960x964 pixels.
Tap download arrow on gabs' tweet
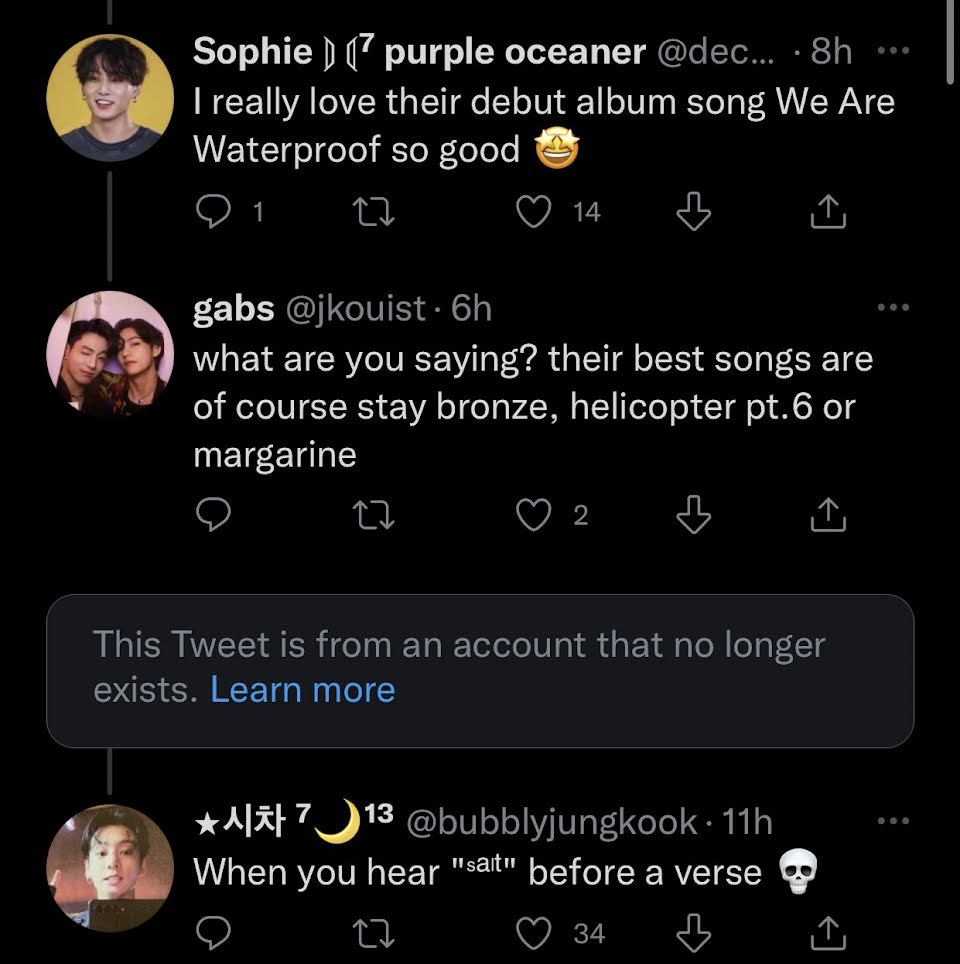point(693,515)
